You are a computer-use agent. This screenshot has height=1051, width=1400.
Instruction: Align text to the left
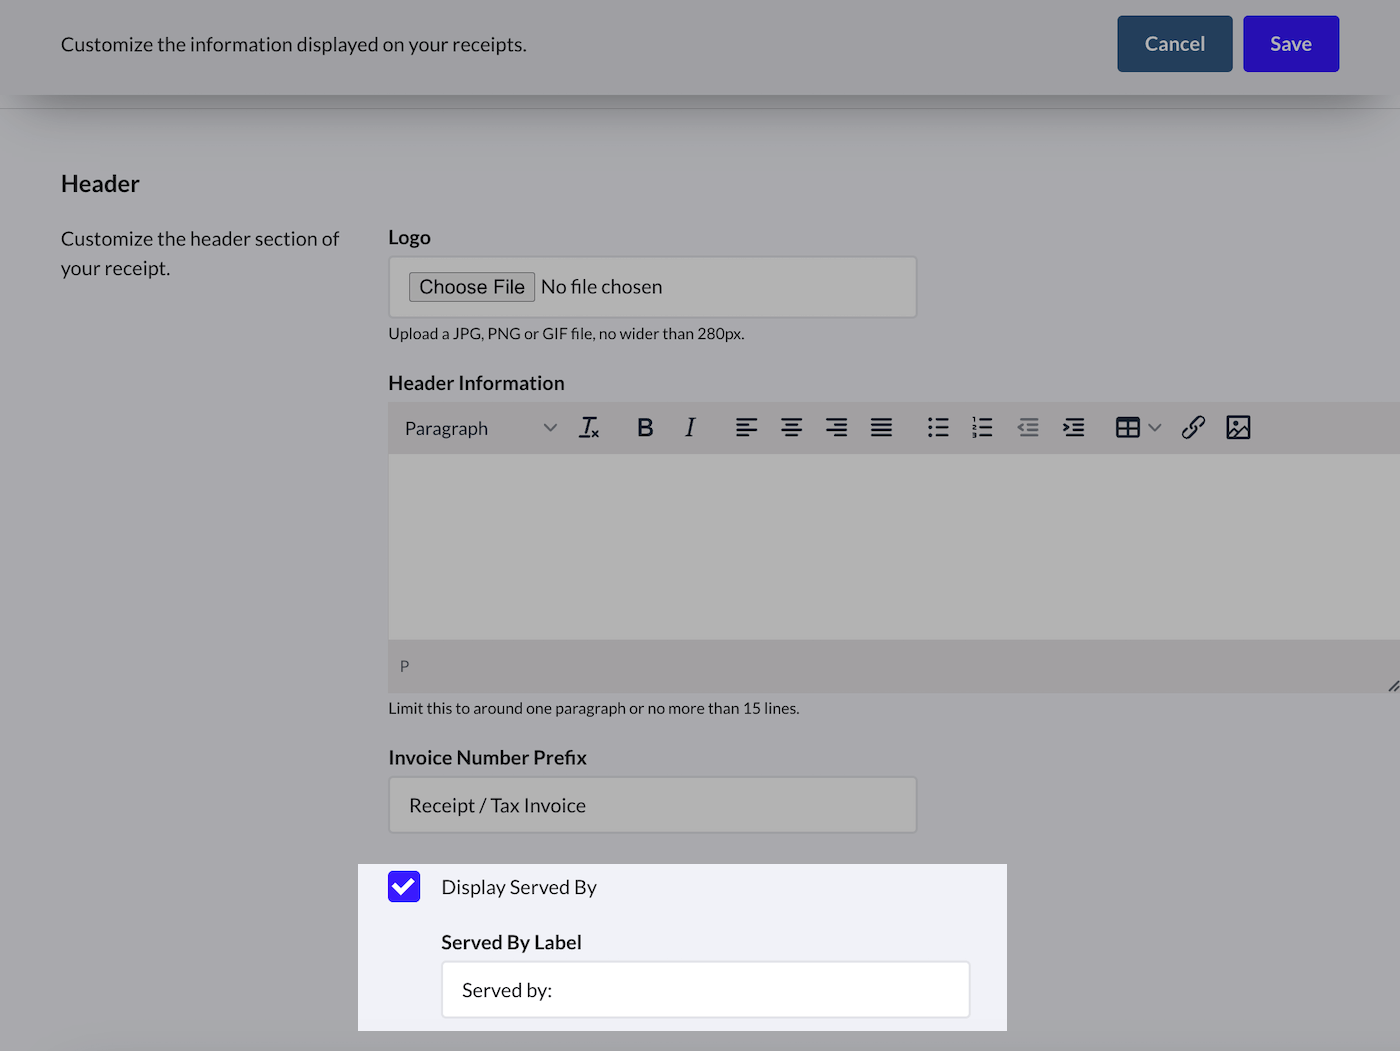[746, 428]
